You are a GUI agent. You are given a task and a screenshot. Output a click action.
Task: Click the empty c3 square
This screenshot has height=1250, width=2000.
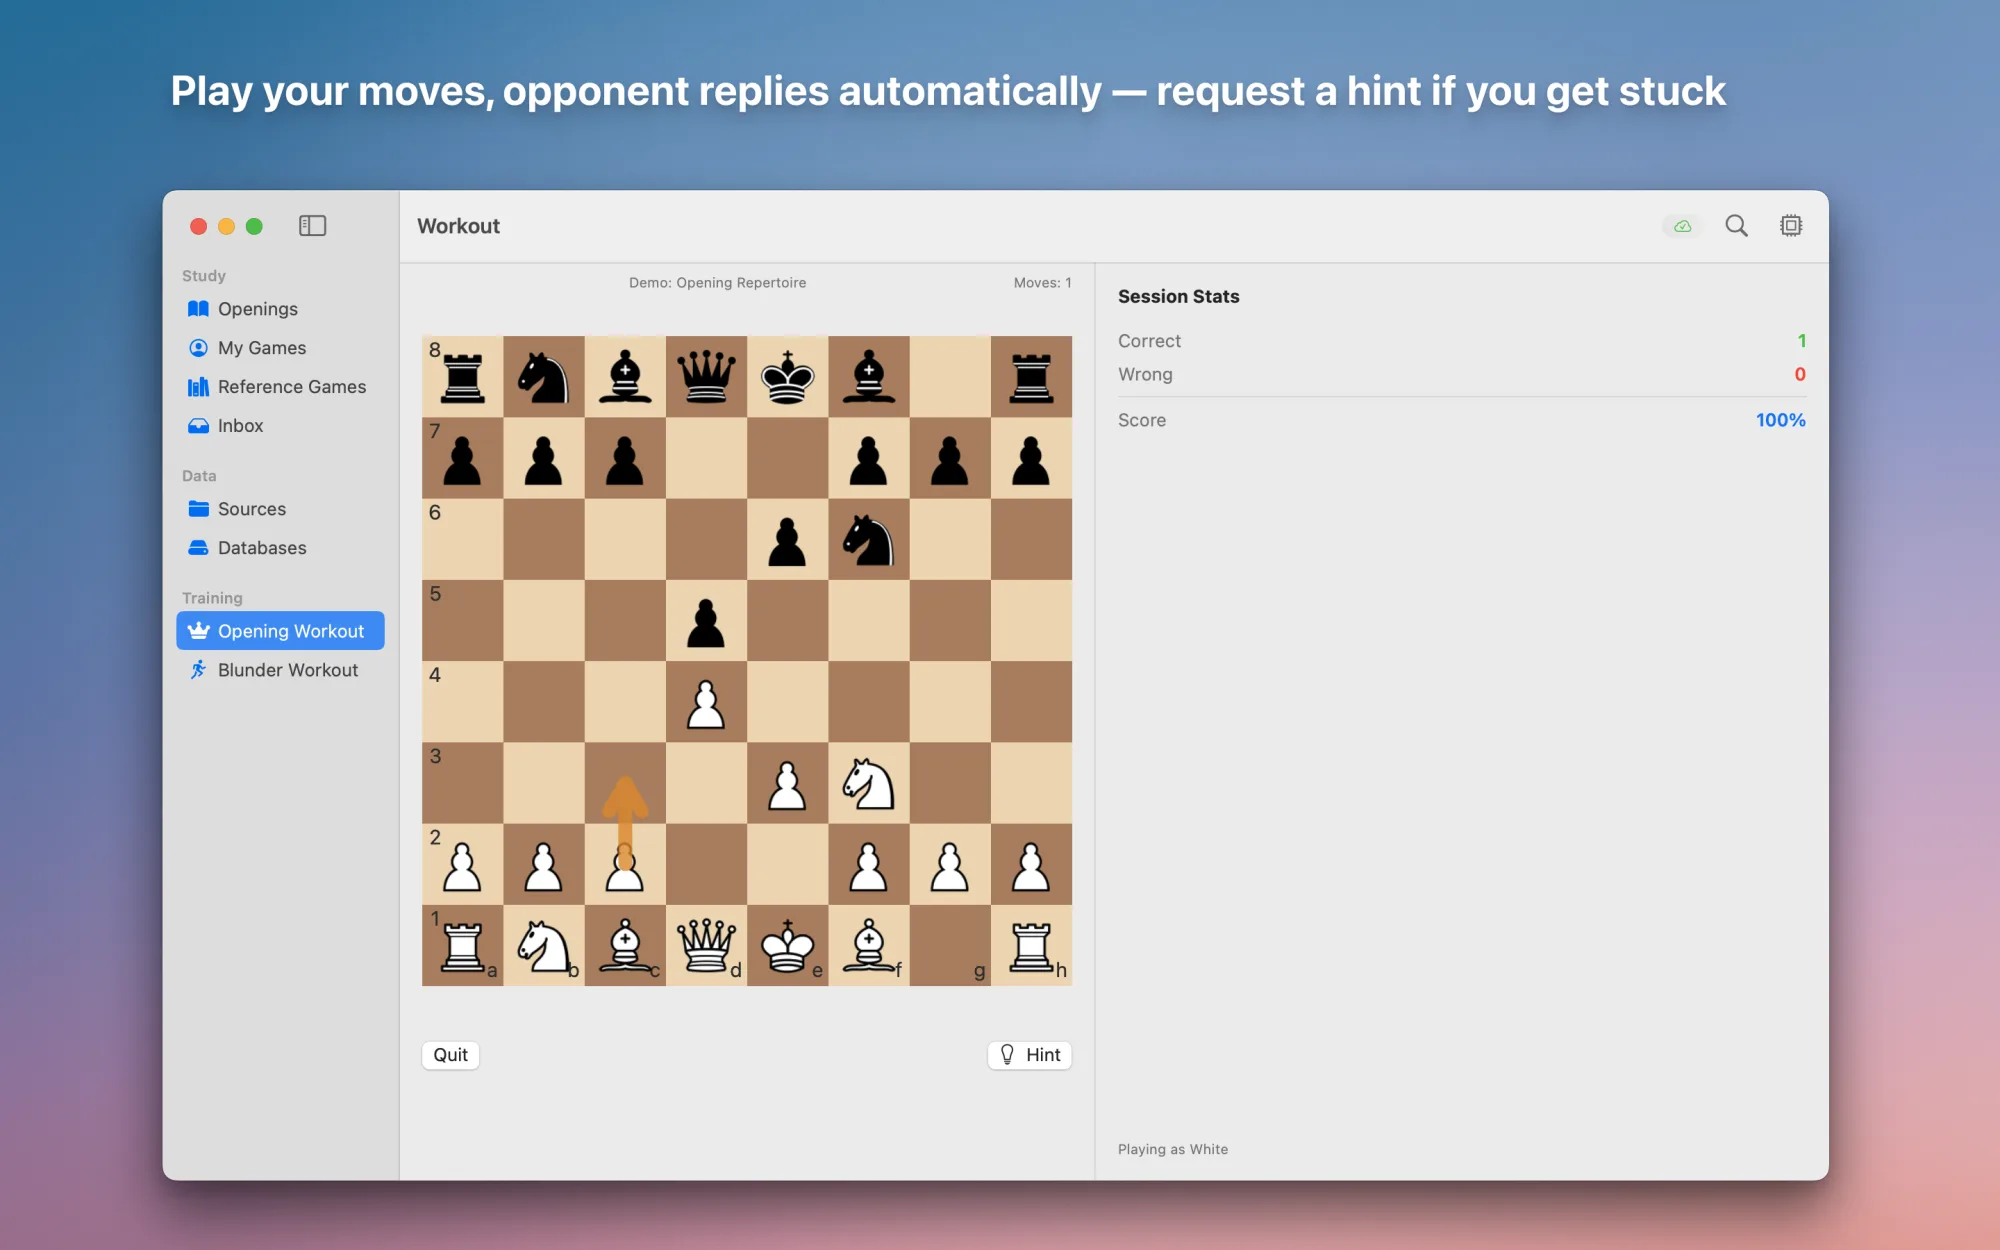coord(625,783)
